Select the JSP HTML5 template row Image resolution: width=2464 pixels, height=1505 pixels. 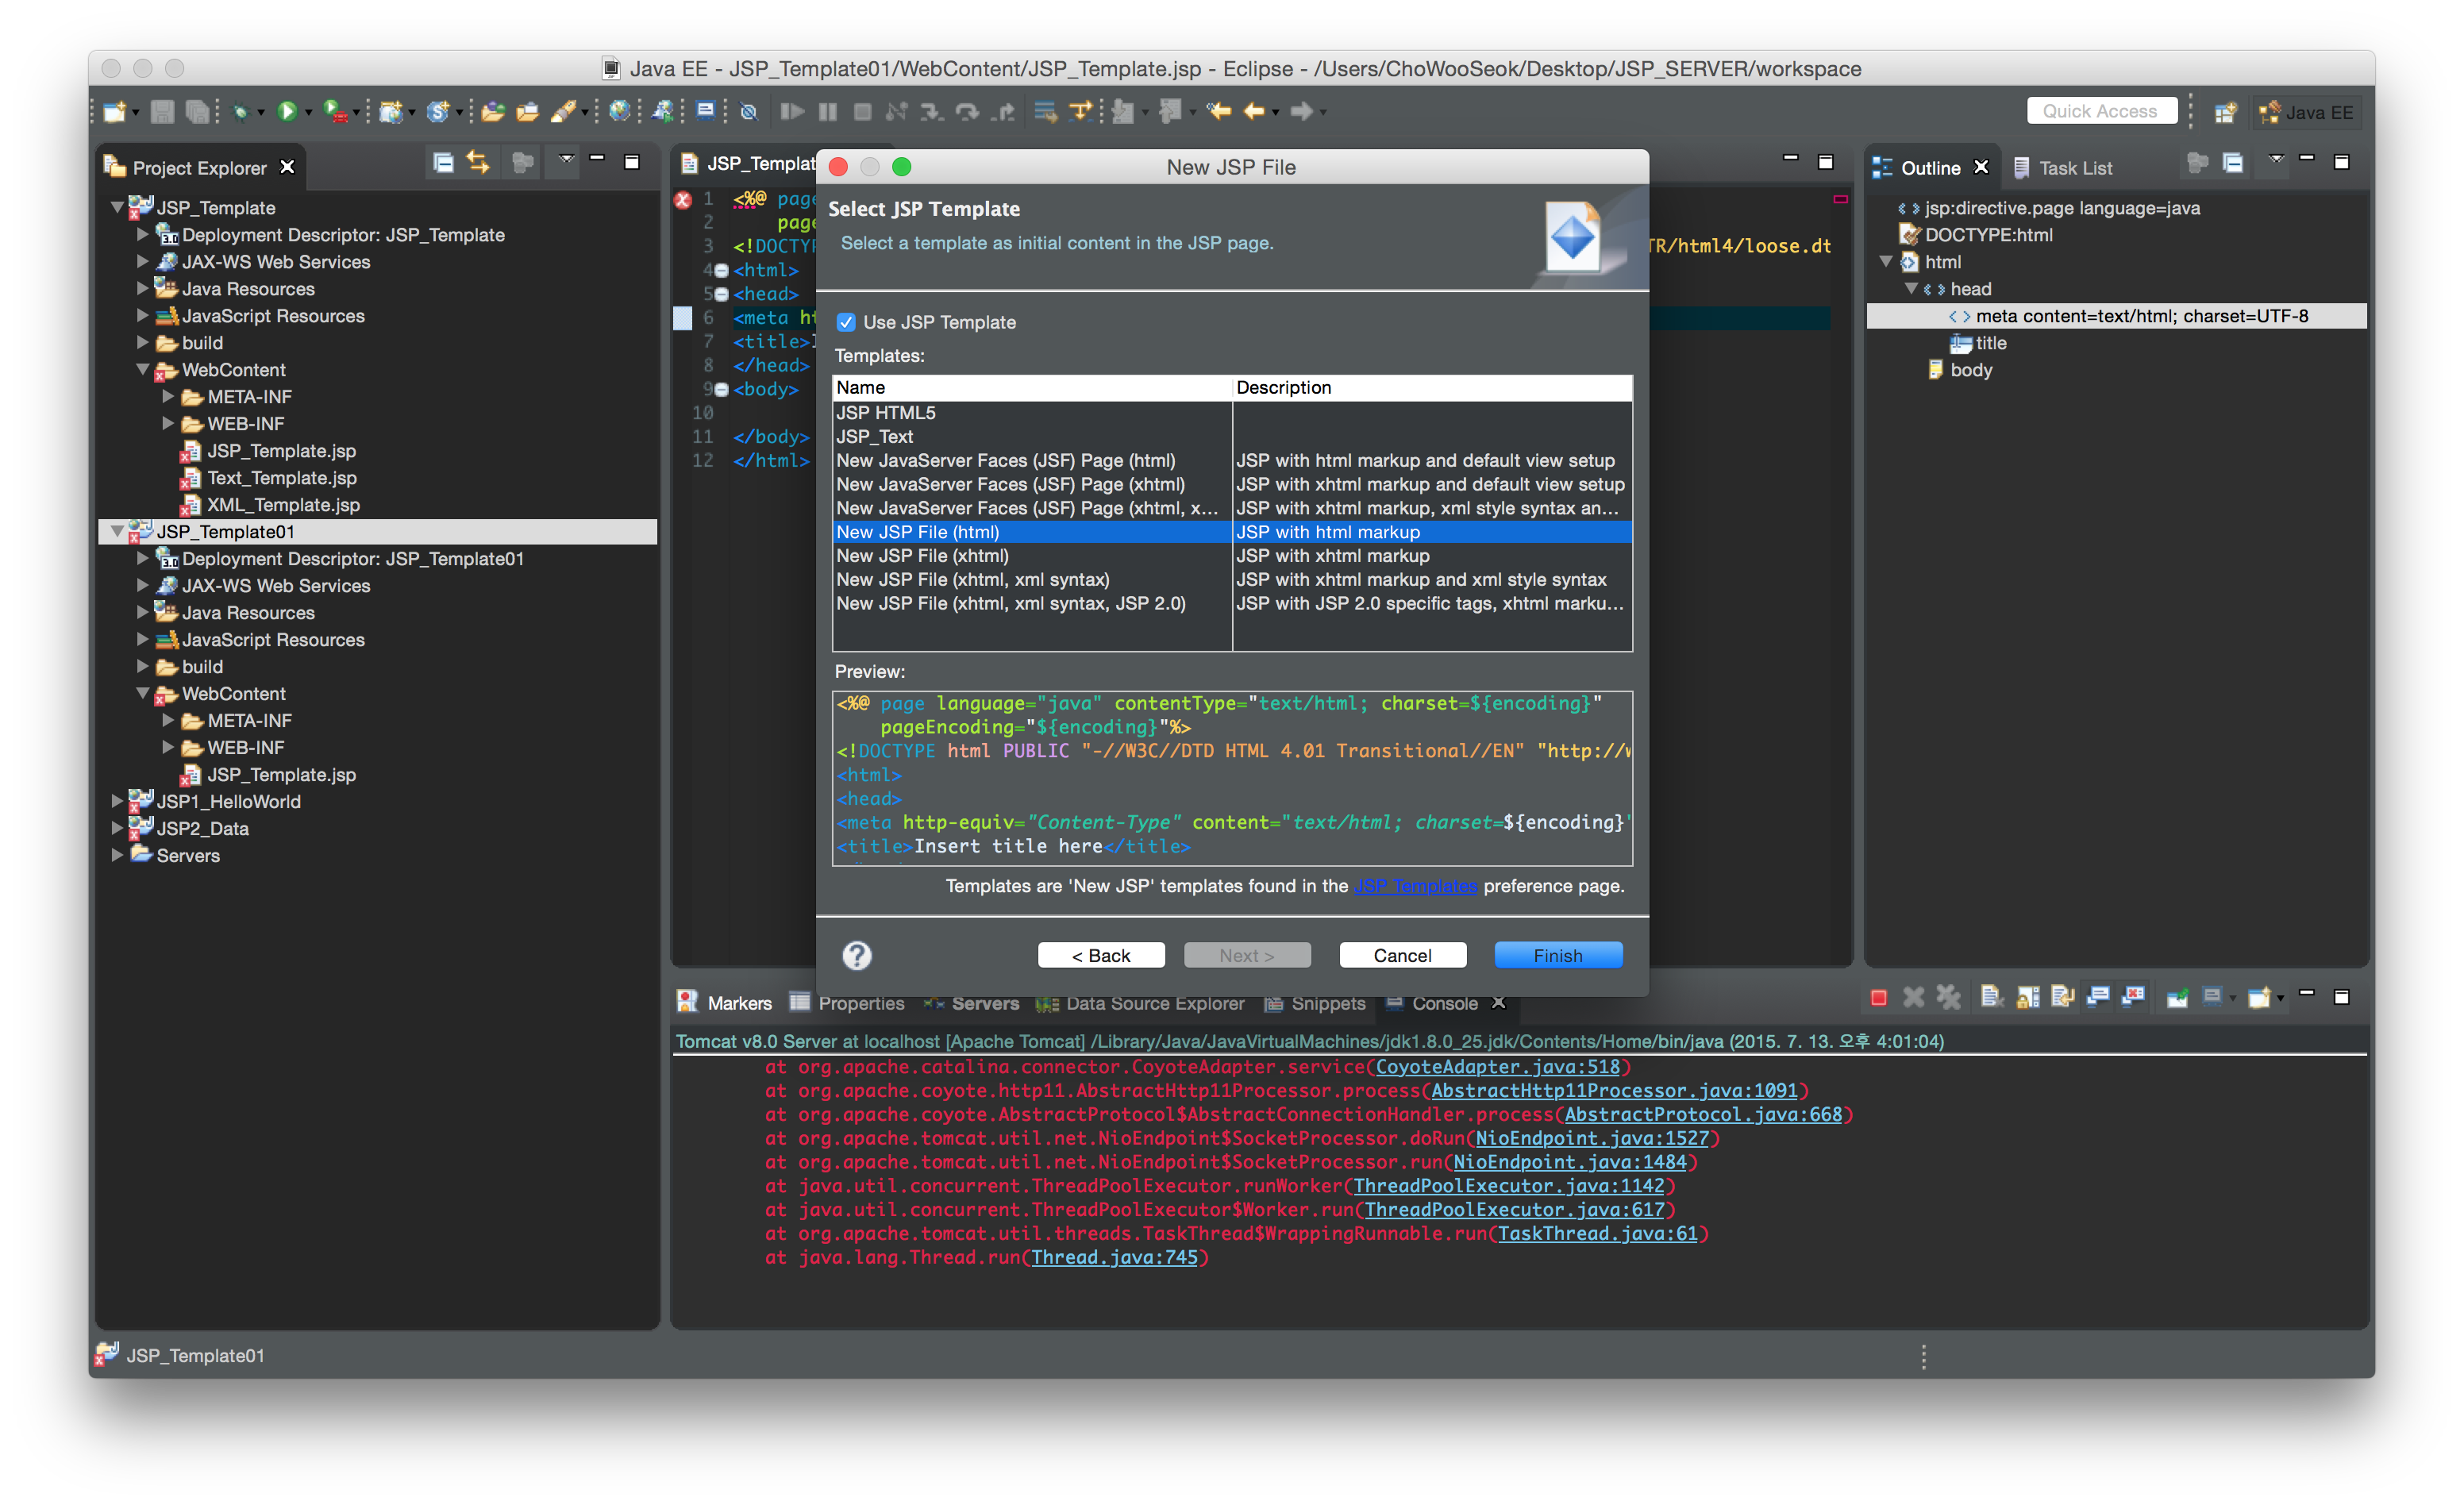886,413
